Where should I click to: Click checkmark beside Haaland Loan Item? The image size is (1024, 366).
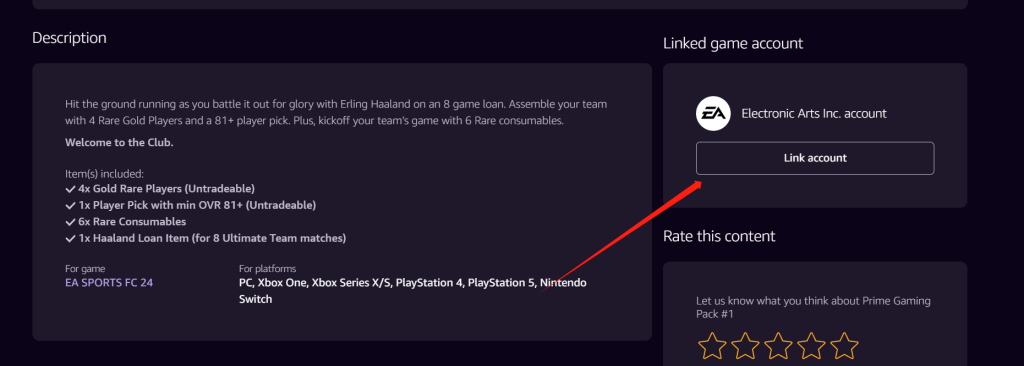(71, 239)
